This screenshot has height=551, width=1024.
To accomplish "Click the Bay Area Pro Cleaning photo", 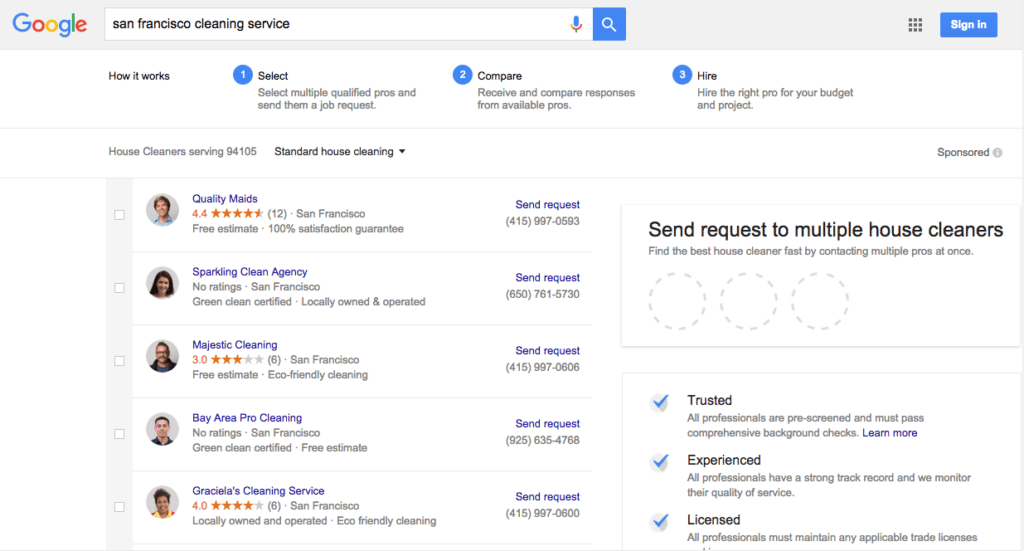I will [x=162, y=429].
